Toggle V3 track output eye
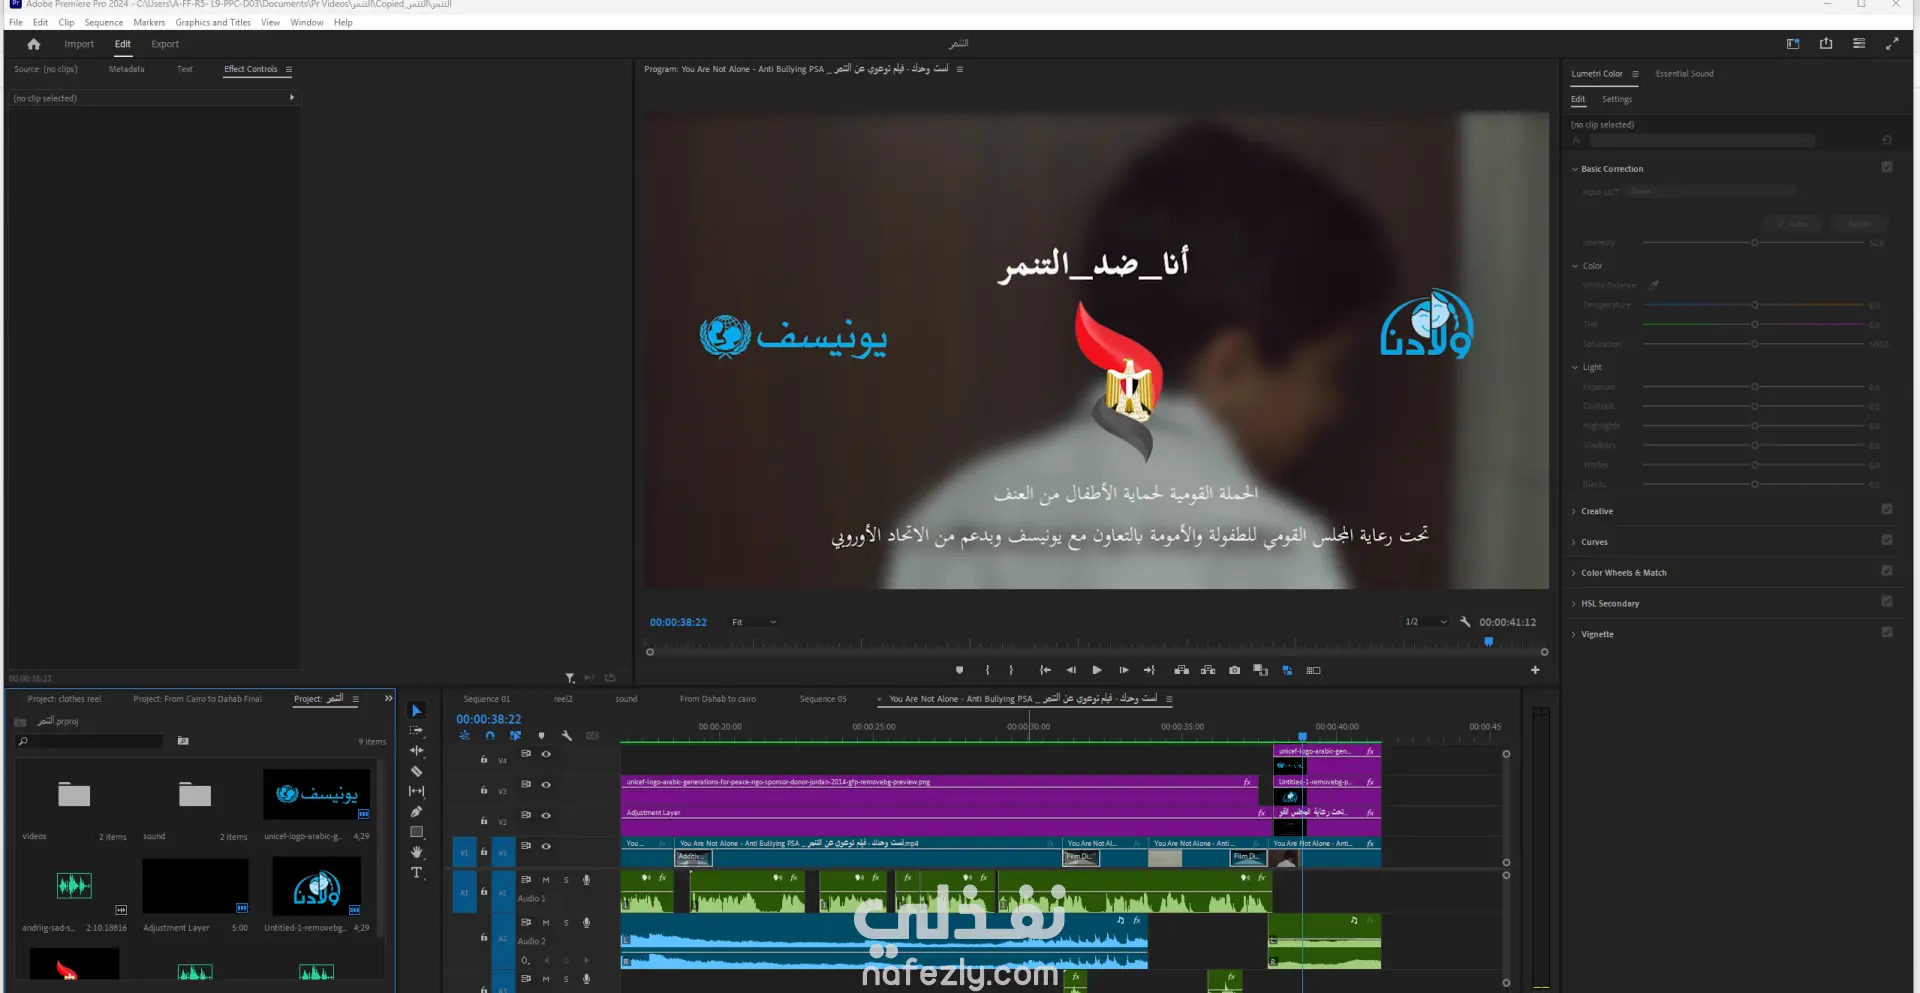 pyautogui.click(x=546, y=785)
